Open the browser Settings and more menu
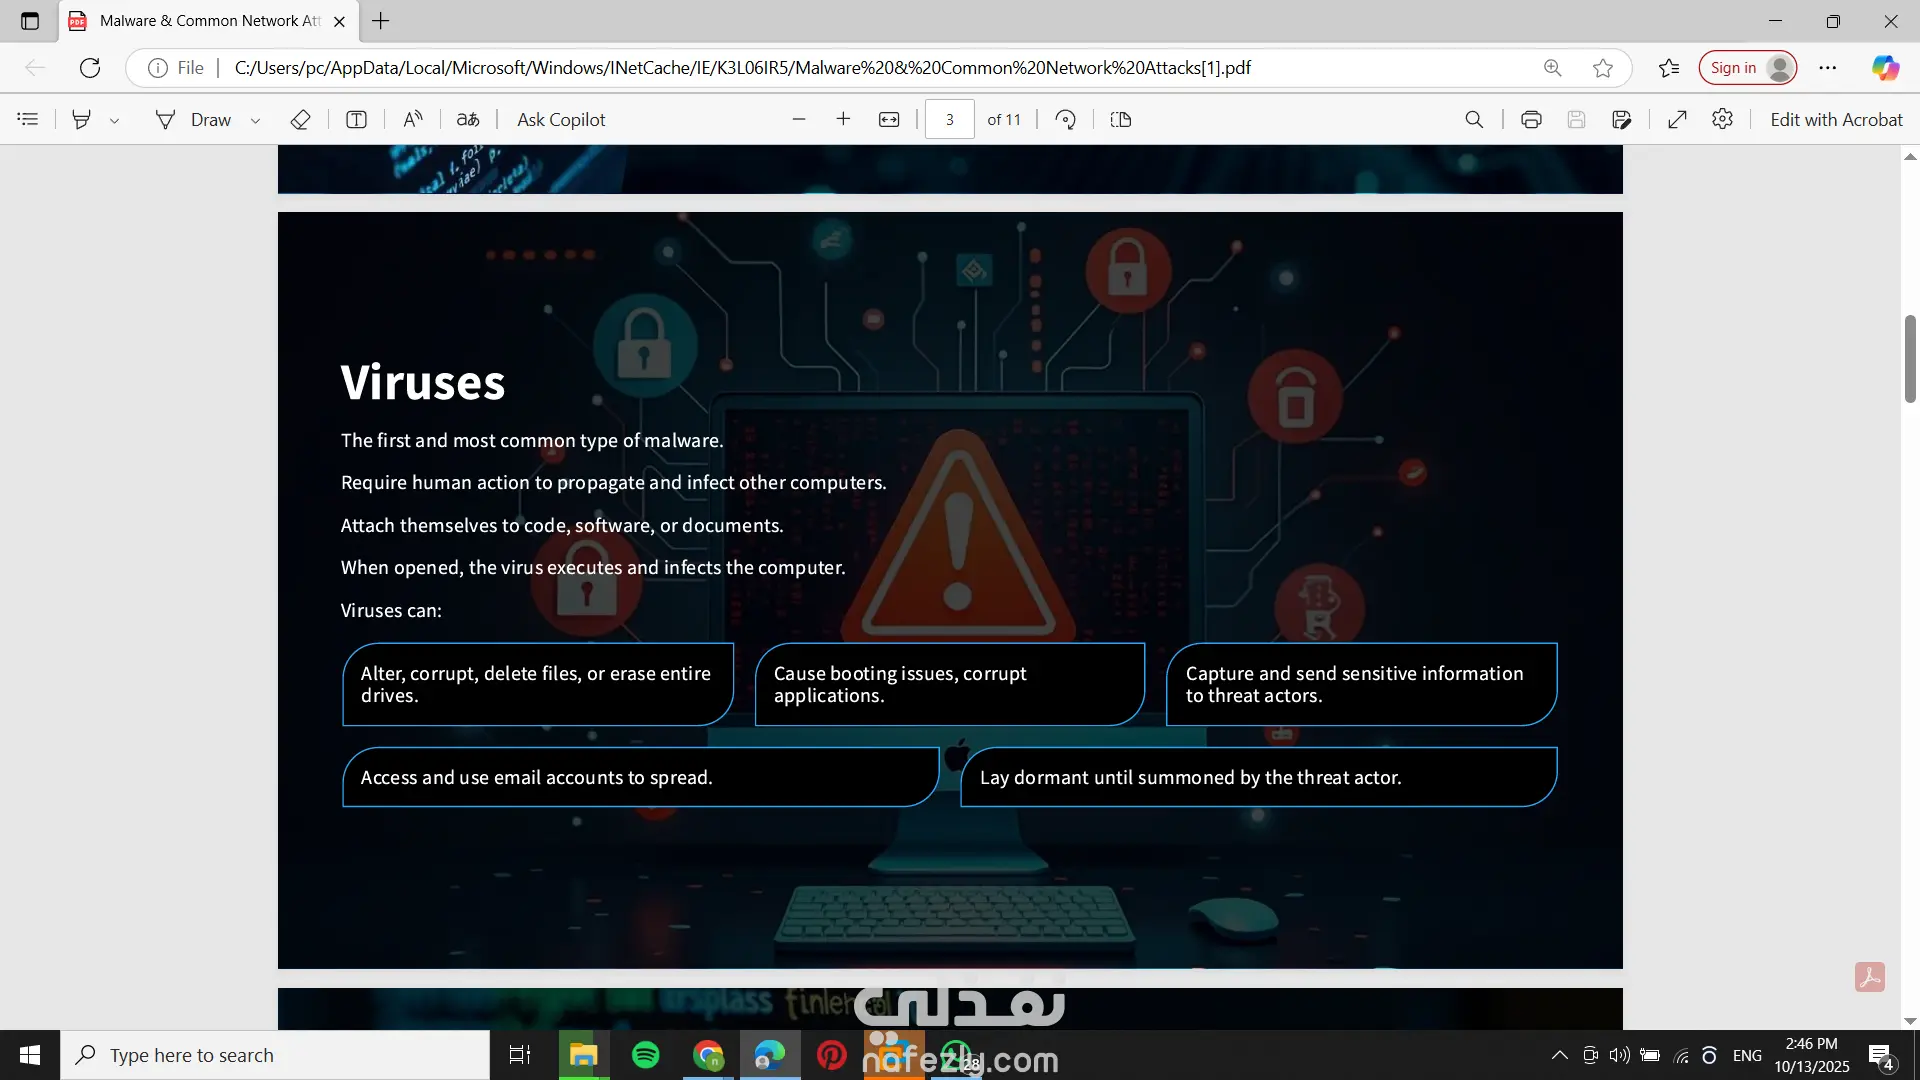 [x=1828, y=68]
